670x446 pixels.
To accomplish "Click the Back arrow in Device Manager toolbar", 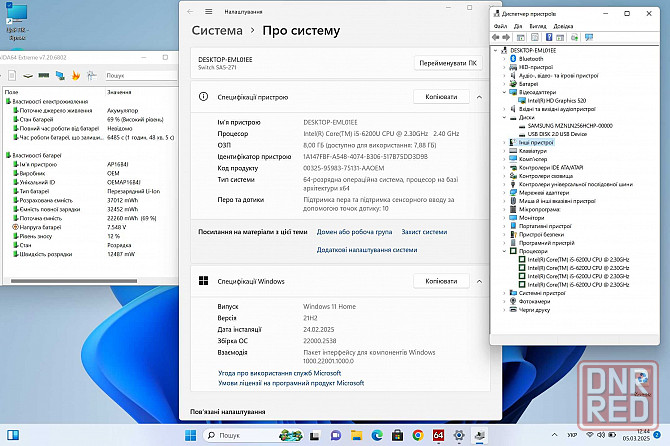I will point(496,38).
